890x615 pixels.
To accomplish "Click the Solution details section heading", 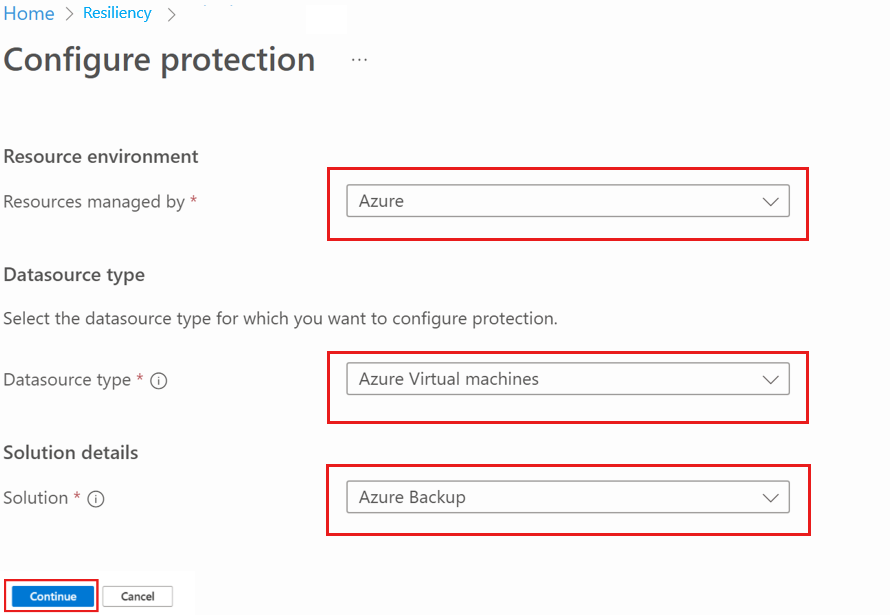I will pyautogui.click(x=71, y=453).
